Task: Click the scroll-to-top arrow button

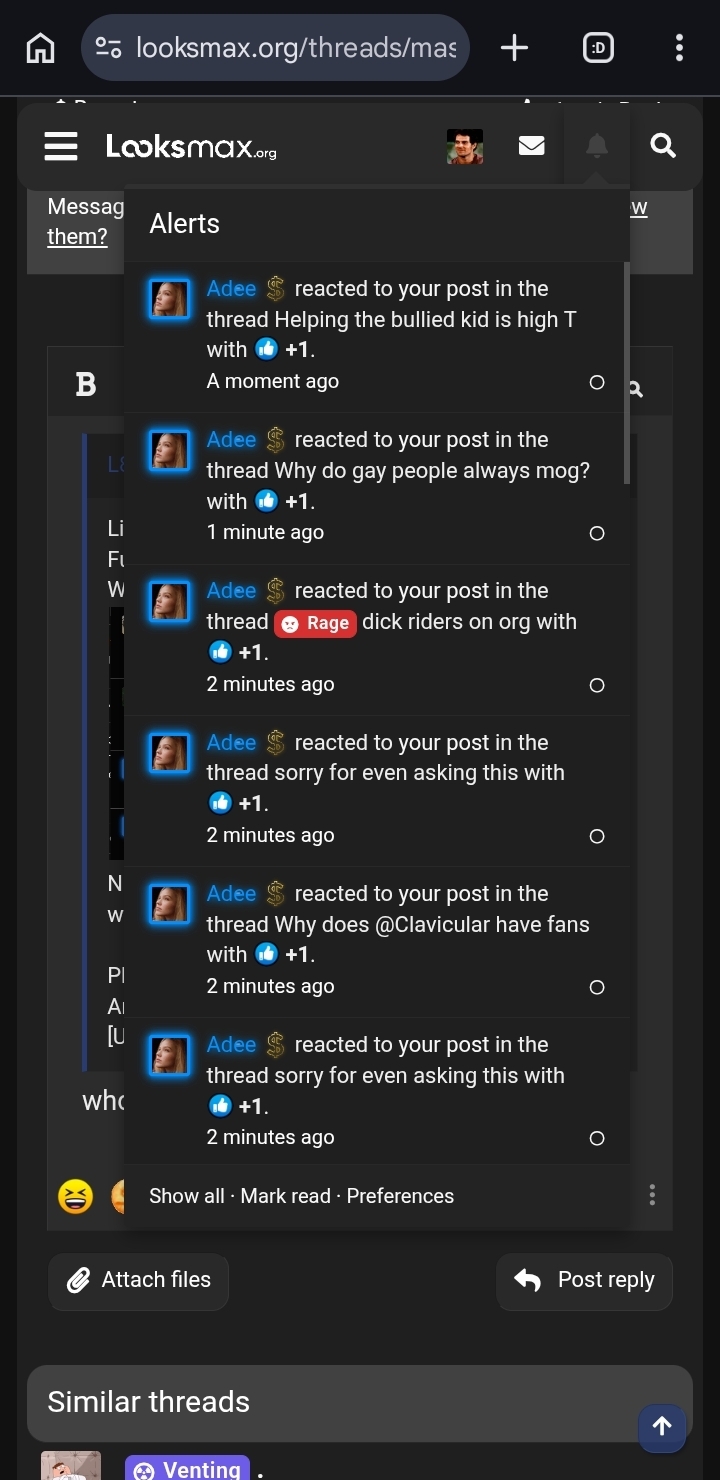Action: [662, 1427]
